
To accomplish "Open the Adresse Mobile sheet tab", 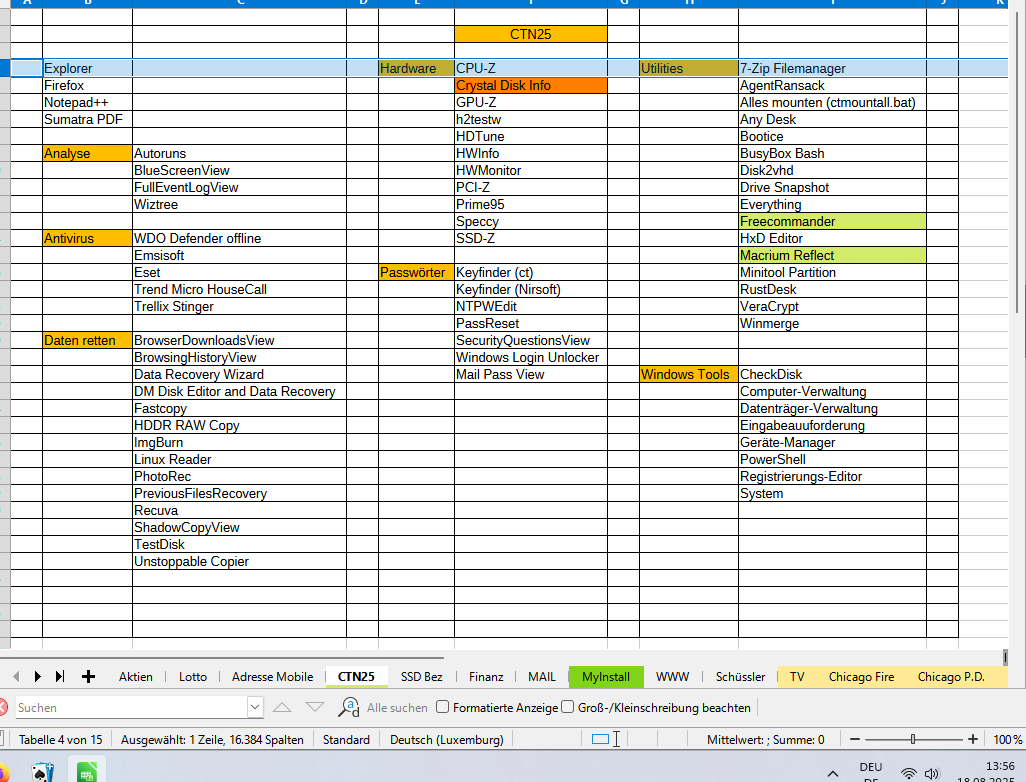I will click(272, 677).
